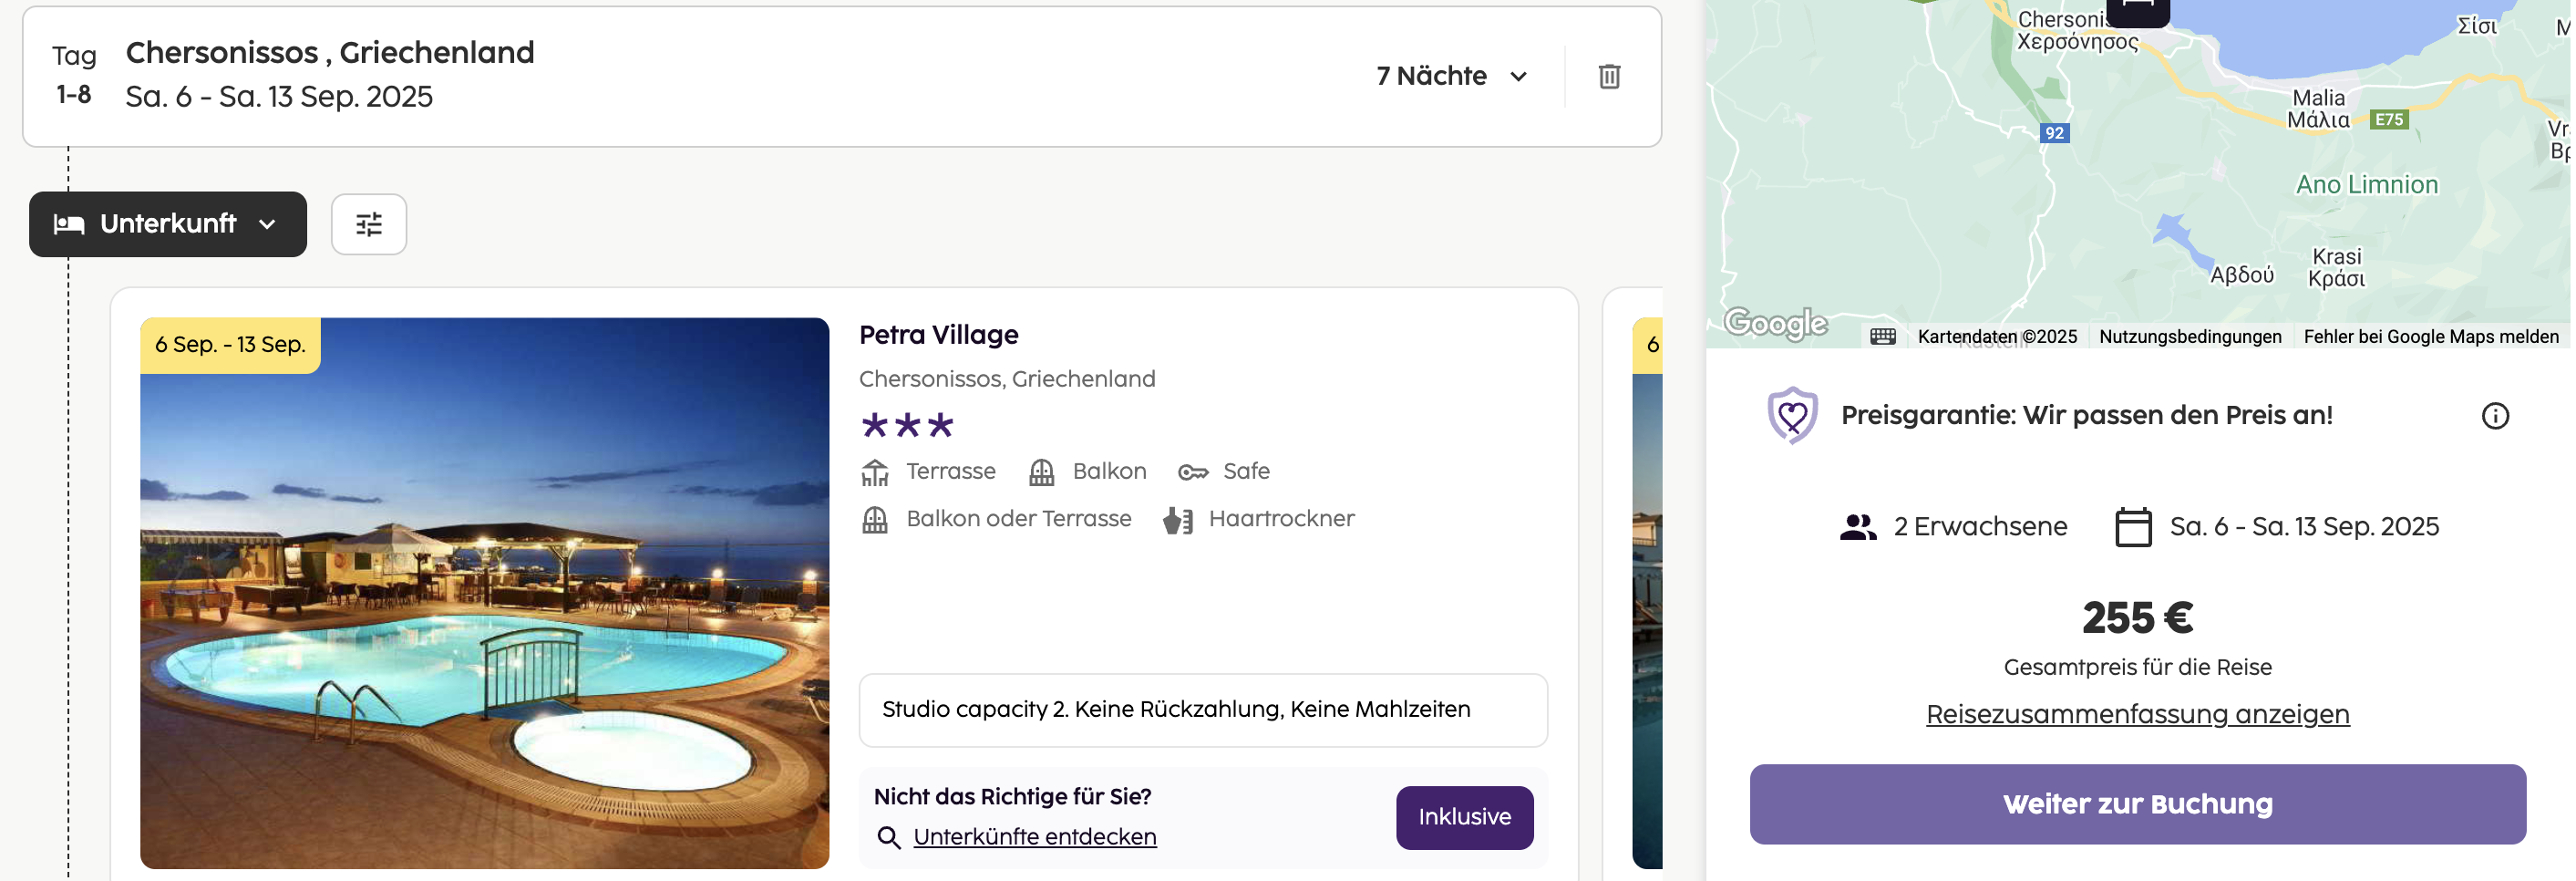Open price guarantee info icon
Screen dimensions: 2576x881
(x=2494, y=416)
